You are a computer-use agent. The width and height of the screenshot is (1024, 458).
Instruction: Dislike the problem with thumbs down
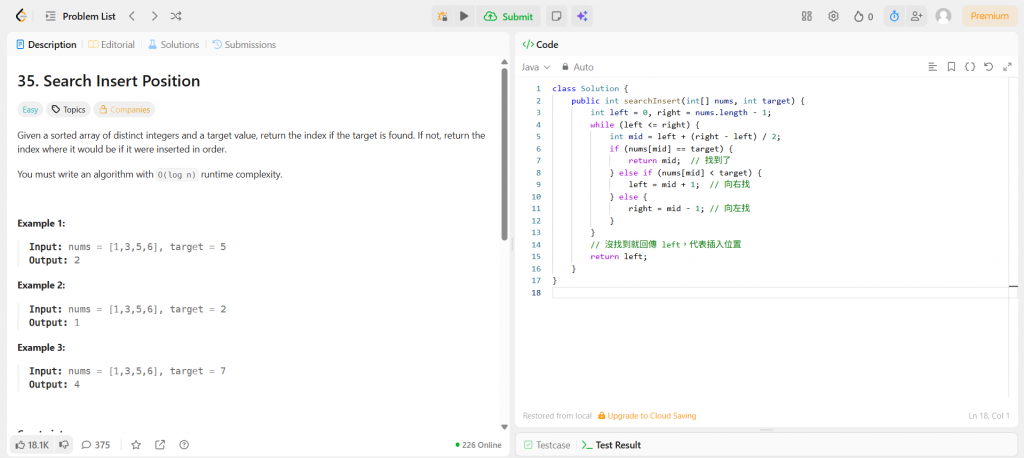coord(64,445)
